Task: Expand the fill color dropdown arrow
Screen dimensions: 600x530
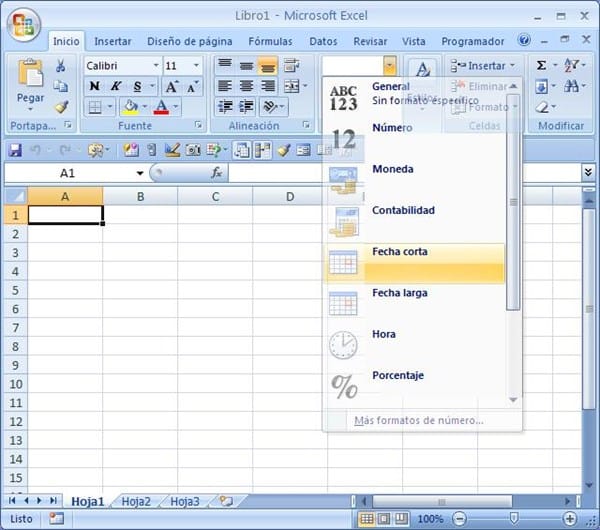Action: [x=145, y=107]
